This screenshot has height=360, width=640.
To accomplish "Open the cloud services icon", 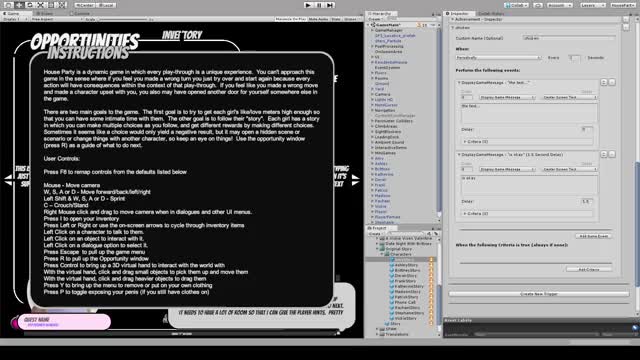I will point(538,5).
